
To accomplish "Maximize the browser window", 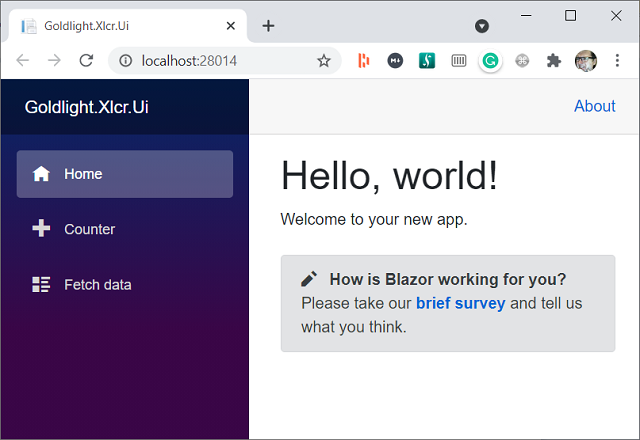I will pos(570,16).
